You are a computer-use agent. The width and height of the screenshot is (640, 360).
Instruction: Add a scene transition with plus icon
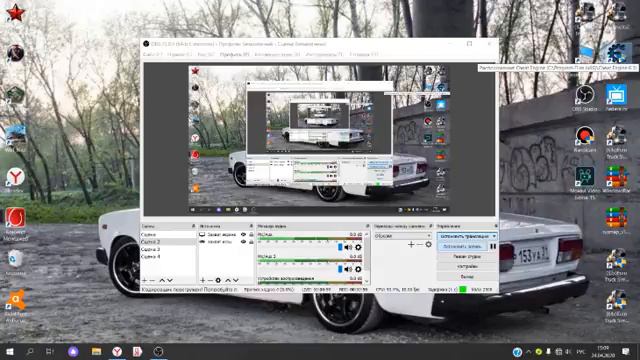click(x=411, y=244)
